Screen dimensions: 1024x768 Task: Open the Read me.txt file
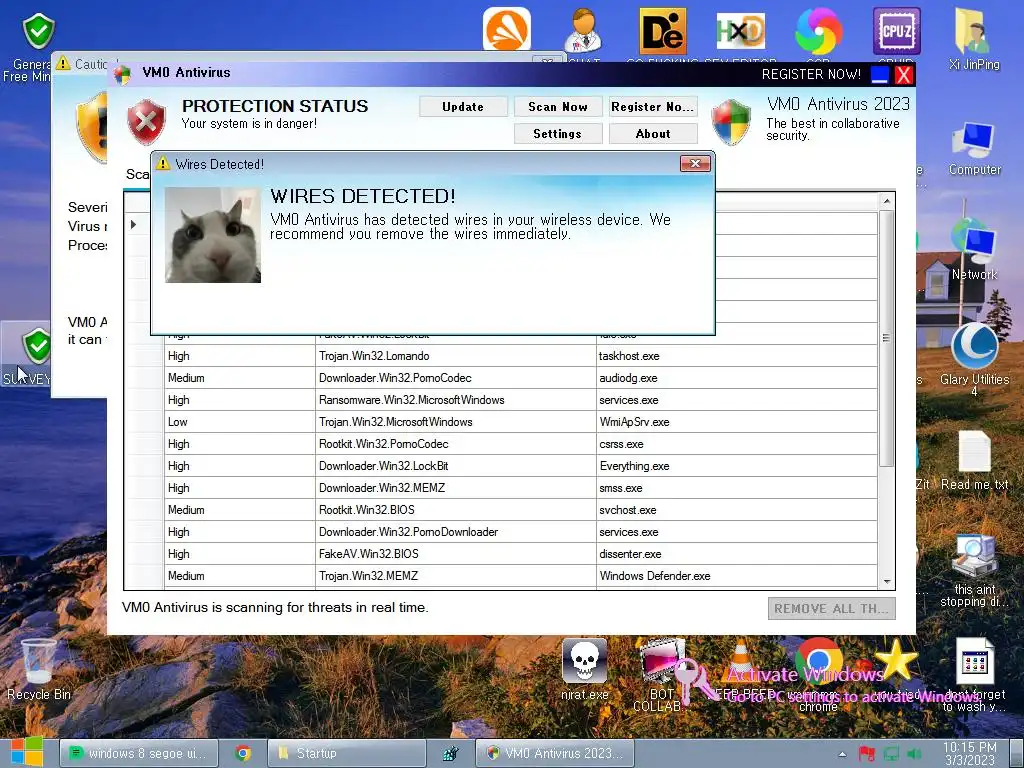974,460
